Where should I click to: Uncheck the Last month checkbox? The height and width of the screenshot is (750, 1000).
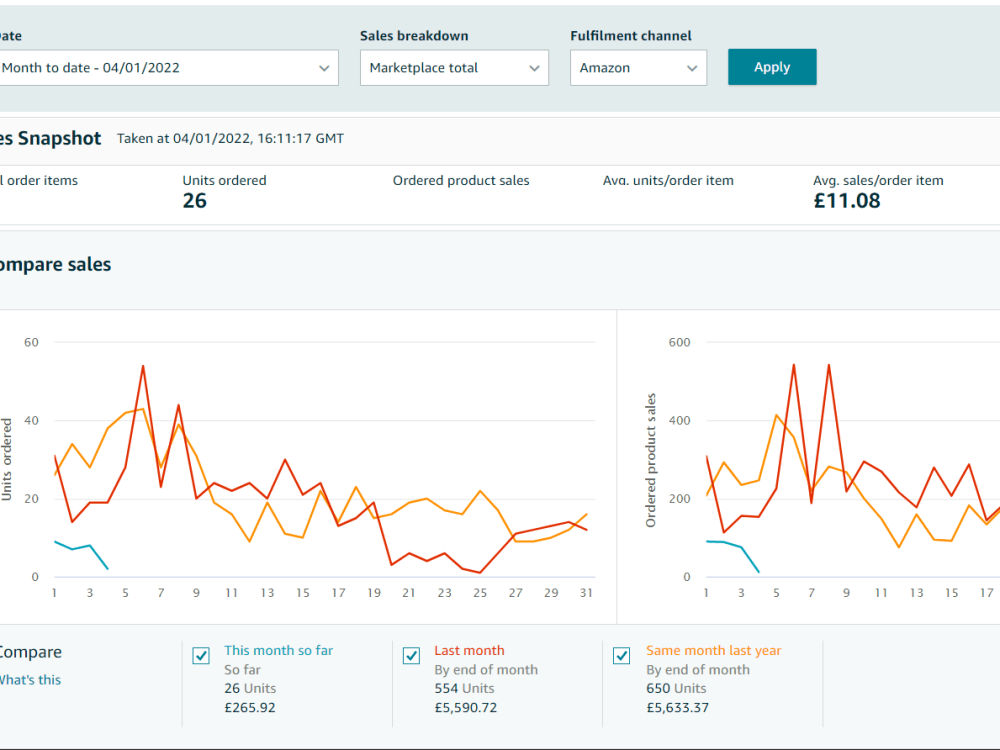tap(411, 656)
